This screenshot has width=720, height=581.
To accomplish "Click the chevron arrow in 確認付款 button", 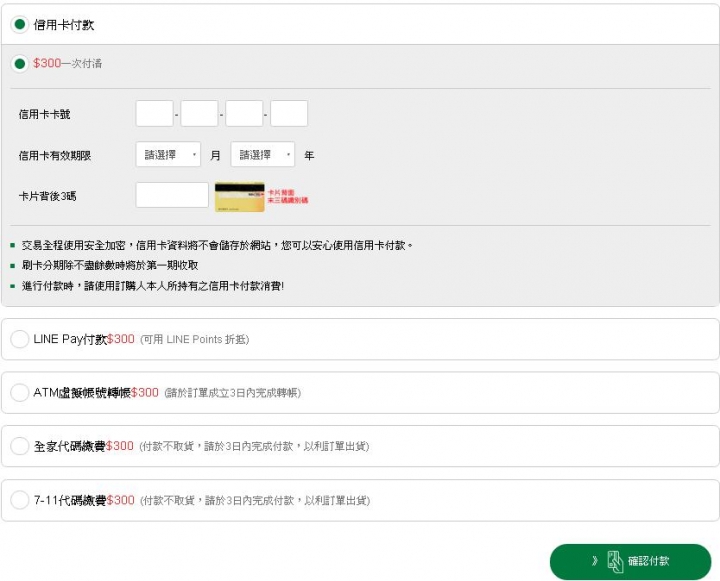I will point(595,561).
